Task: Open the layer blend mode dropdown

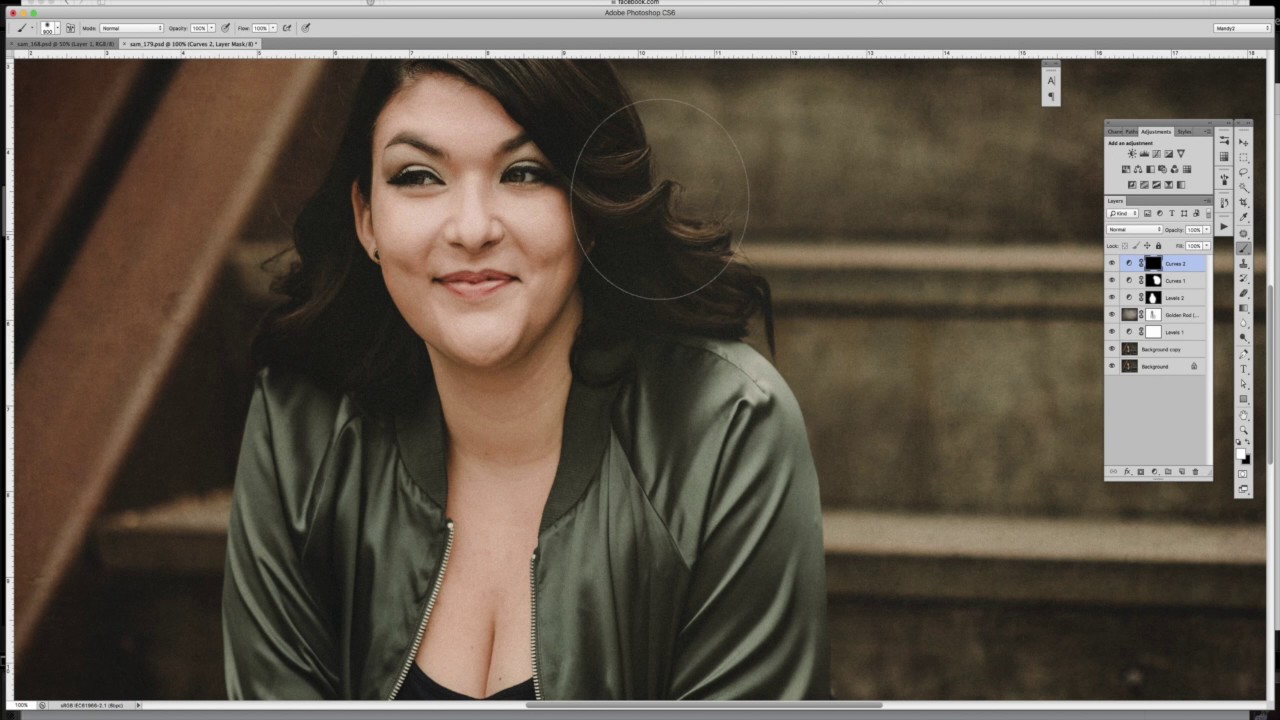Action: point(1135,230)
